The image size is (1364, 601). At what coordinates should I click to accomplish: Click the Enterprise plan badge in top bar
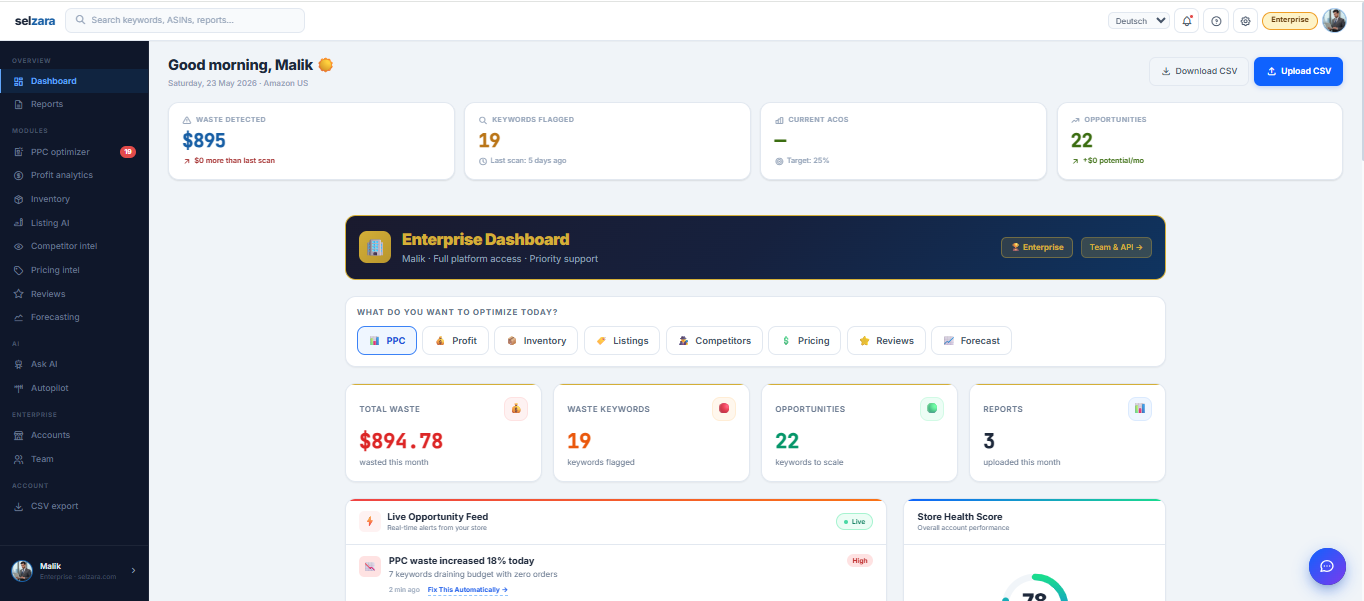pos(1290,20)
